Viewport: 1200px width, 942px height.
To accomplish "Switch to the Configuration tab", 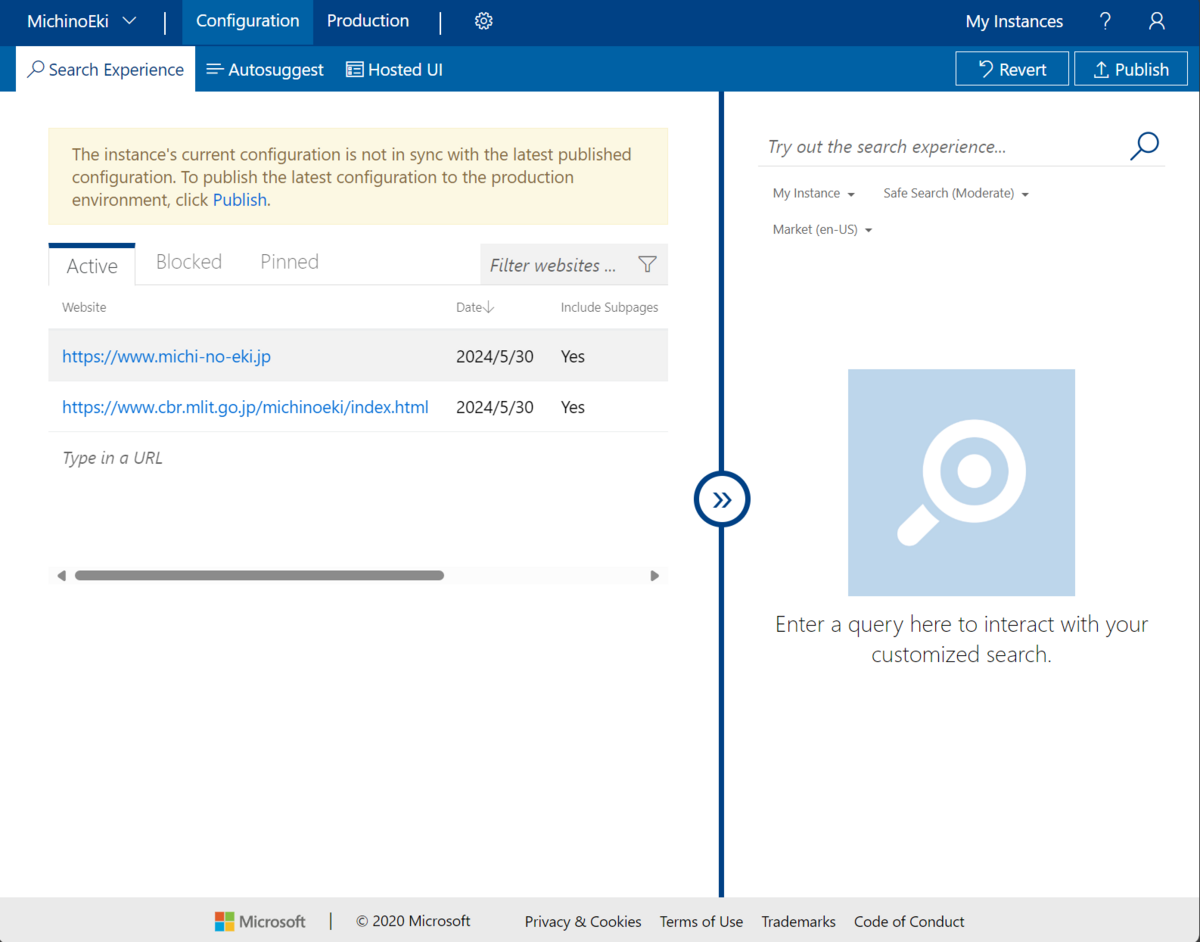I will (247, 21).
